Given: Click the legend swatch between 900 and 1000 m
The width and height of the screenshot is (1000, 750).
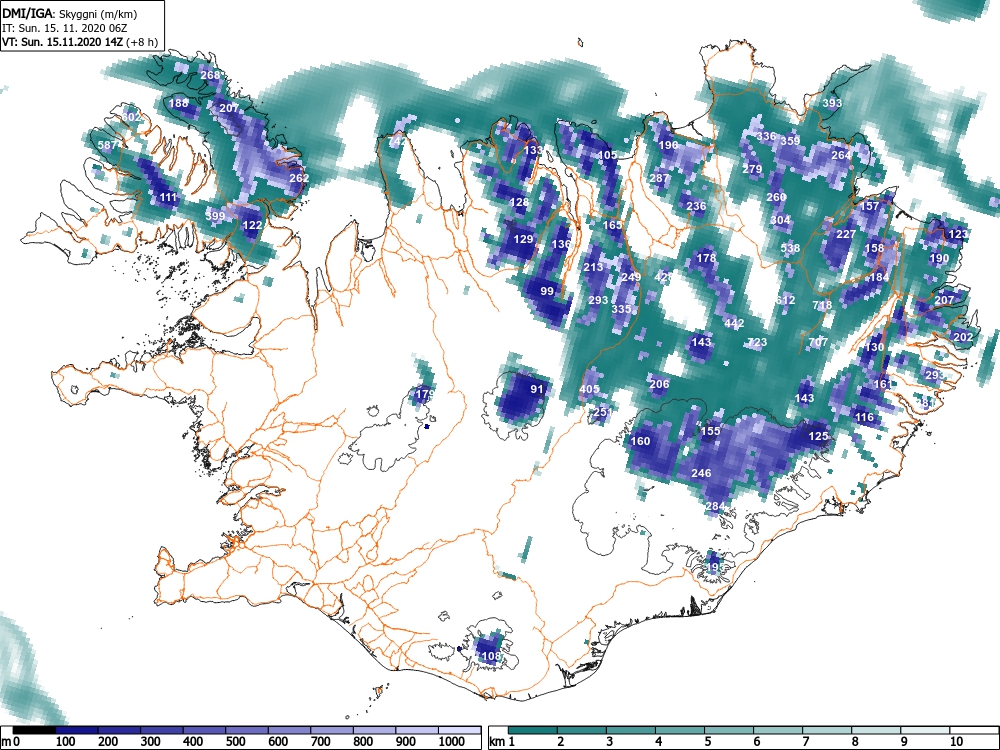Looking at the screenshot, I should pyautogui.click(x=416, y=730).
